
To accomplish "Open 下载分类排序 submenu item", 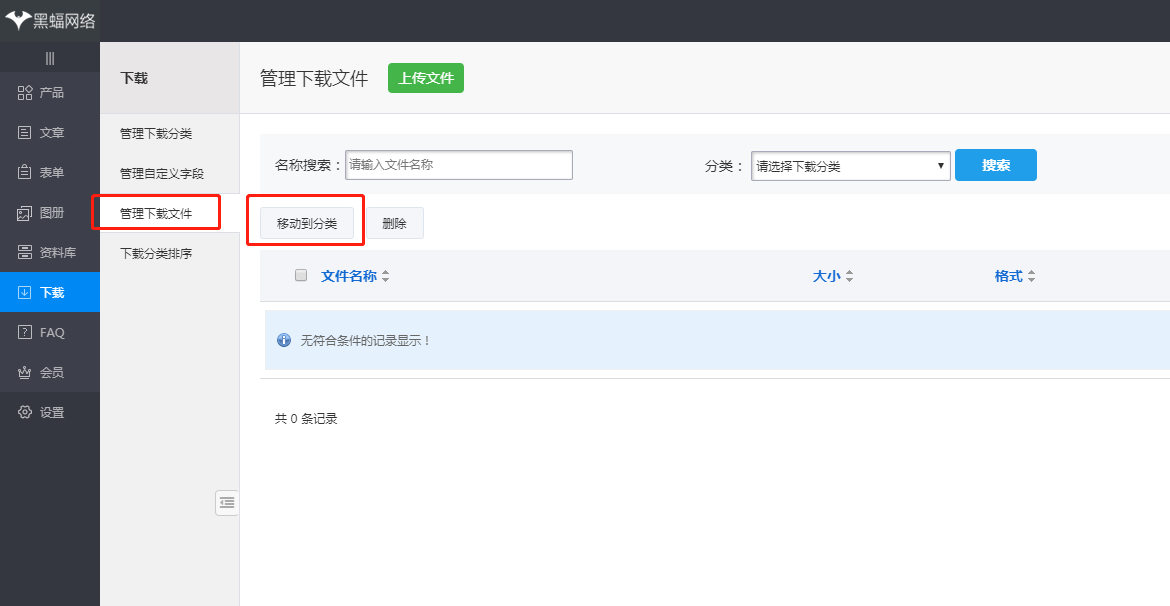I will tap(156, 254).
